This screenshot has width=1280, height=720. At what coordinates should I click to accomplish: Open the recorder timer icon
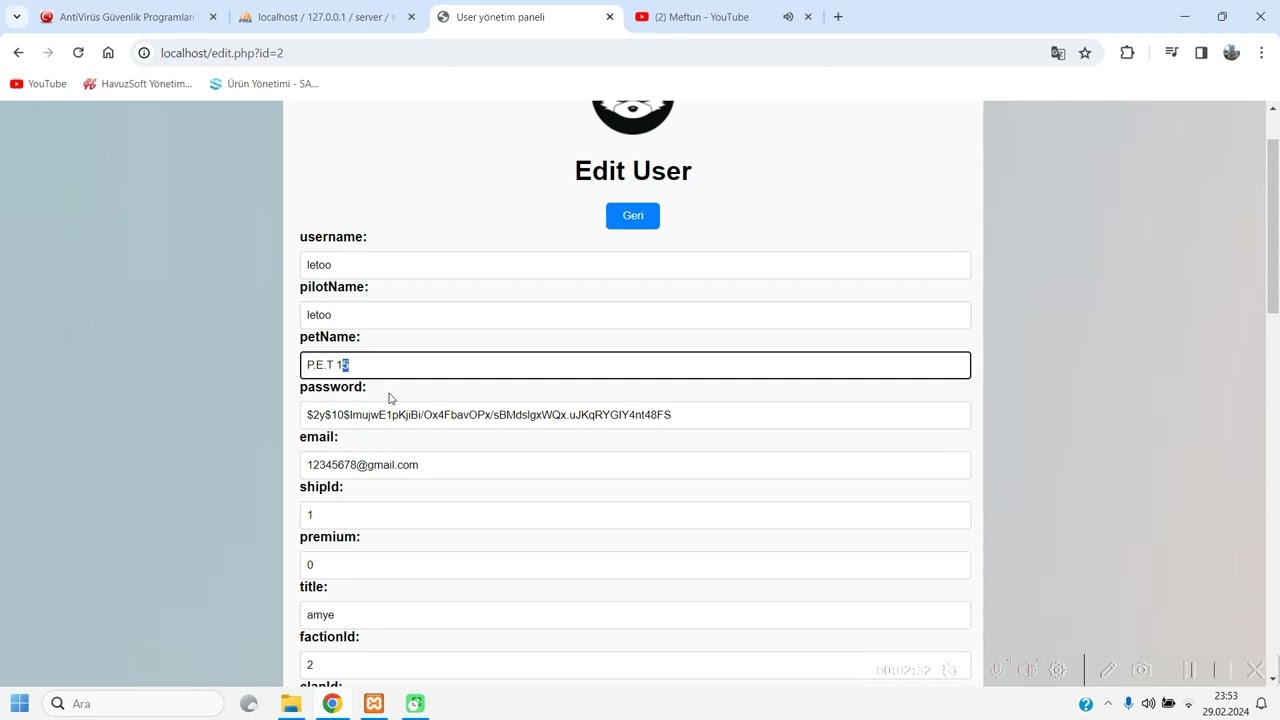pos(950,670)
